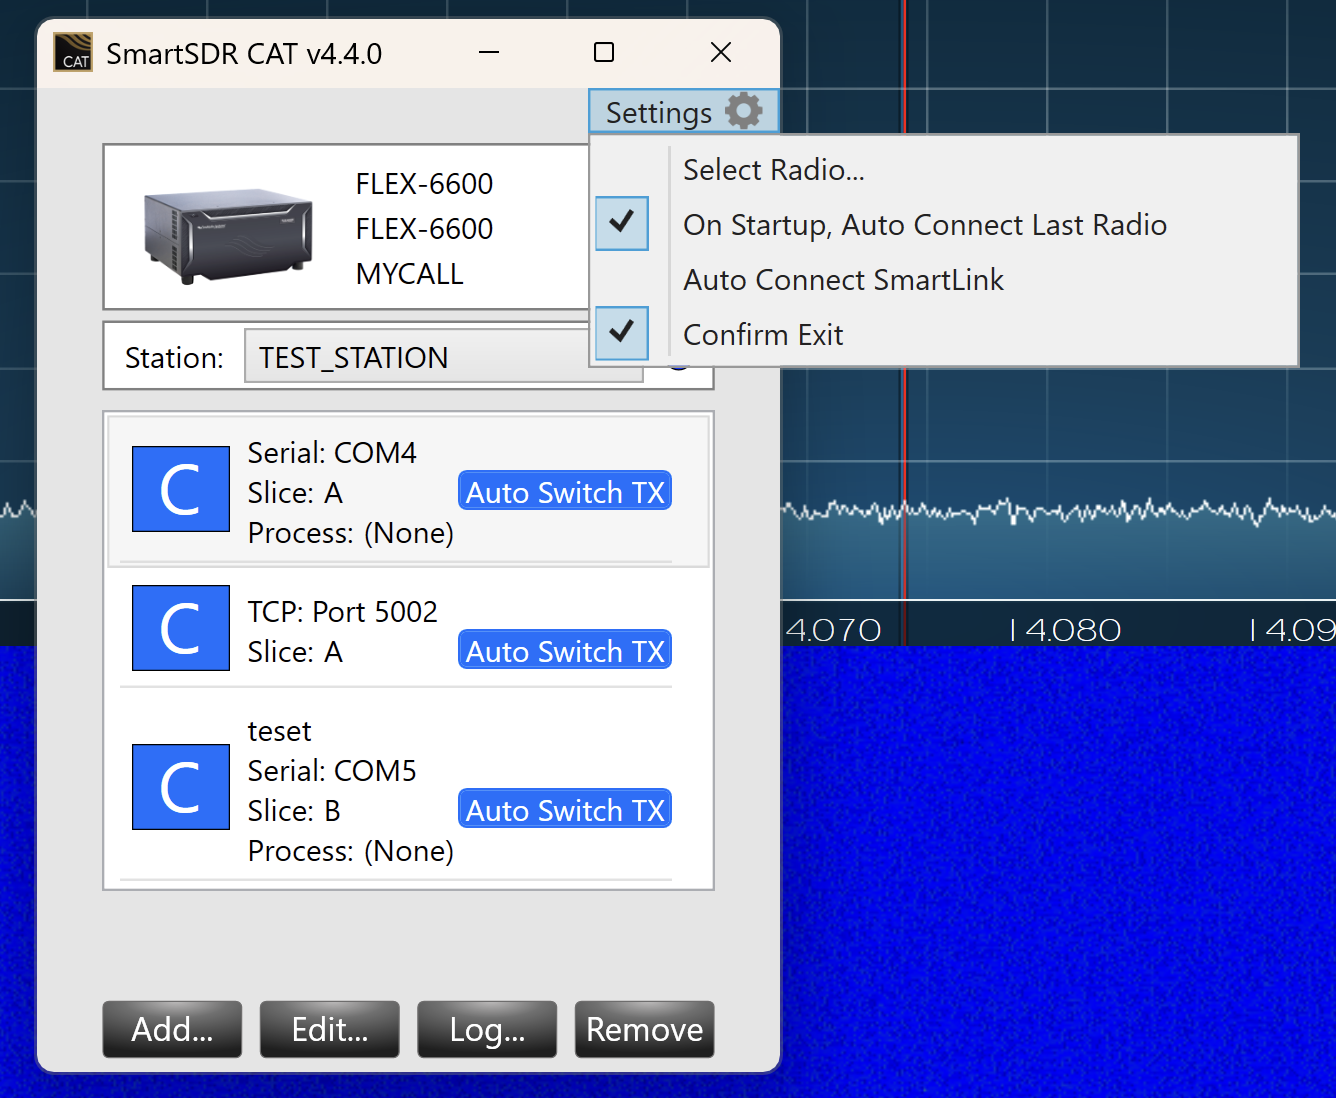Toggle Auto Switch TX for TCP Port 5002
The height and width of the screenshot is (1098, 1336).
point(565,651)
